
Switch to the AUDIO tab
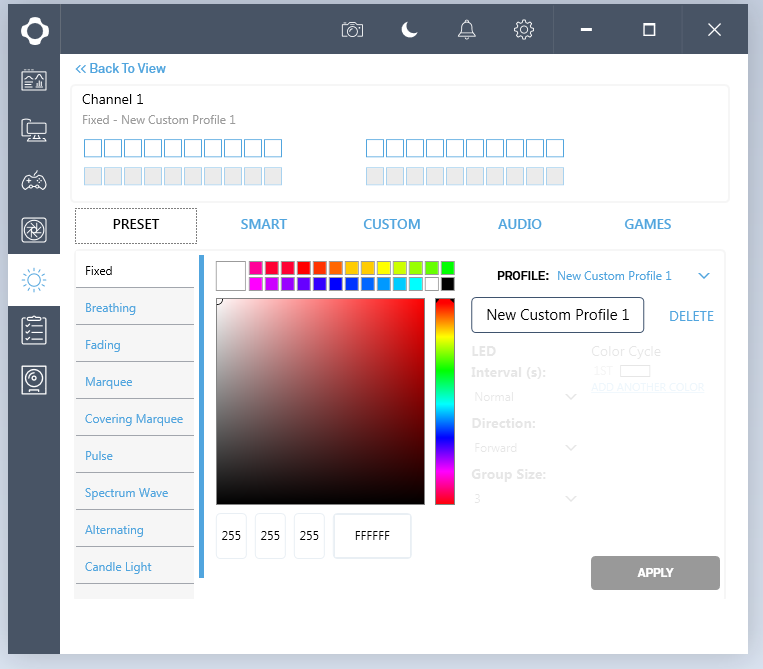tap(520, 225)
